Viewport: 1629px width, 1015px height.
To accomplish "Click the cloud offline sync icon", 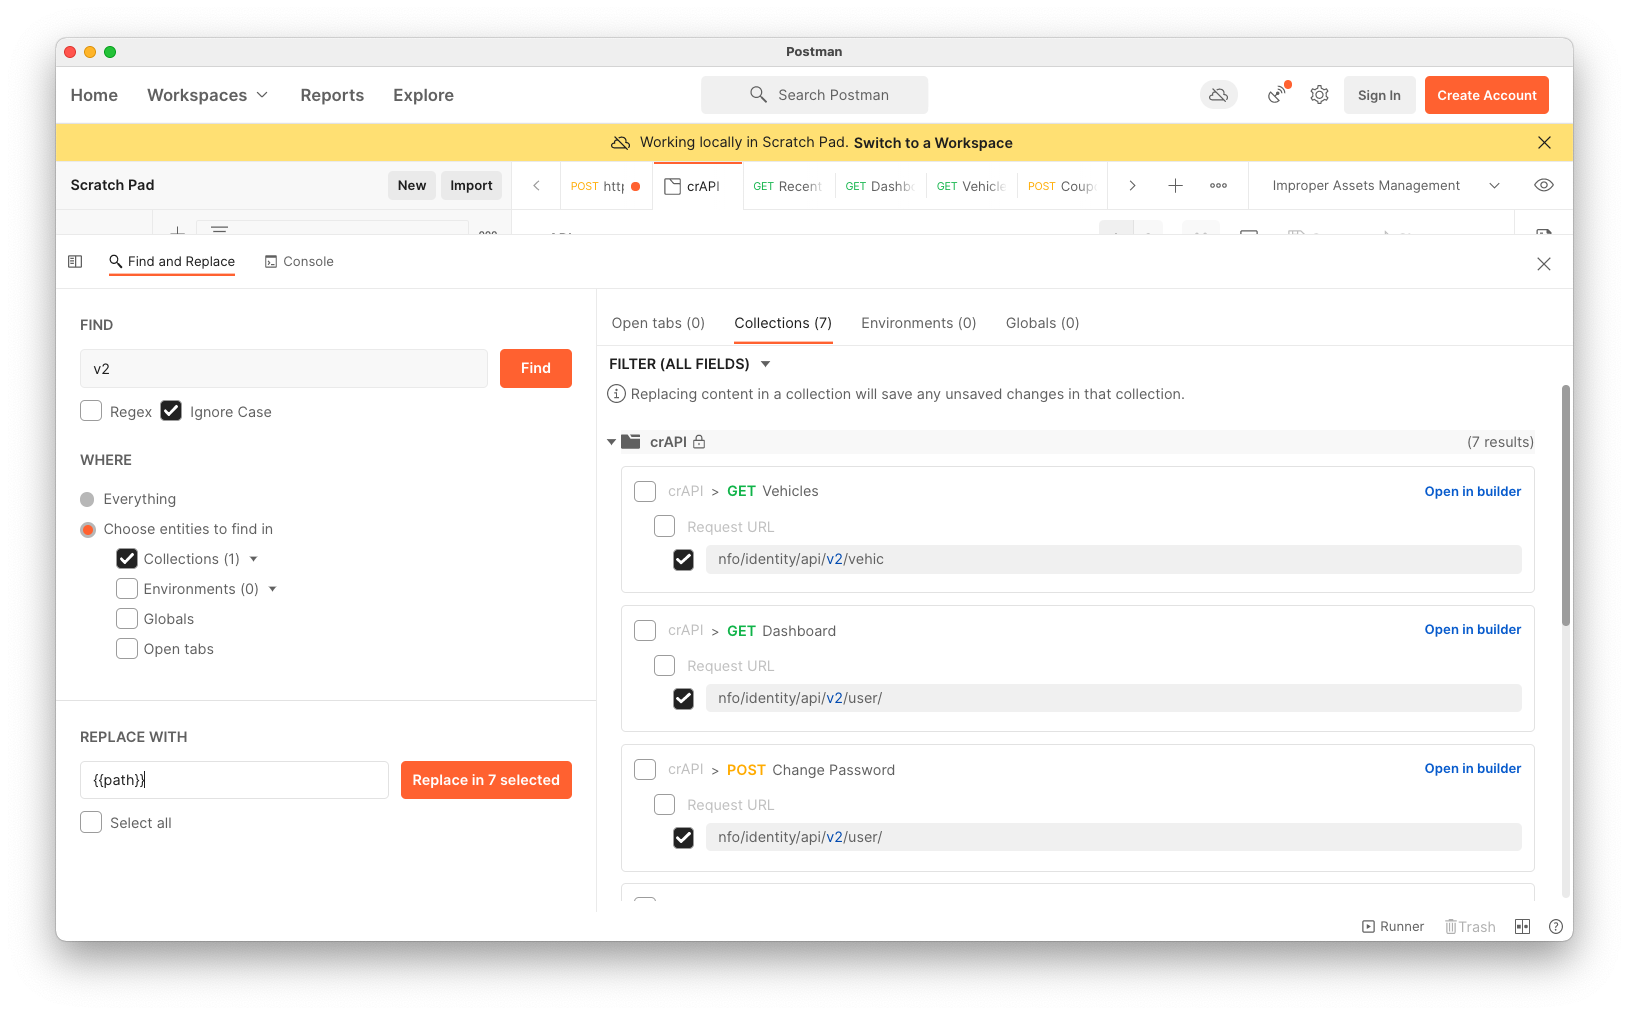I will [x=1218, y=95].
